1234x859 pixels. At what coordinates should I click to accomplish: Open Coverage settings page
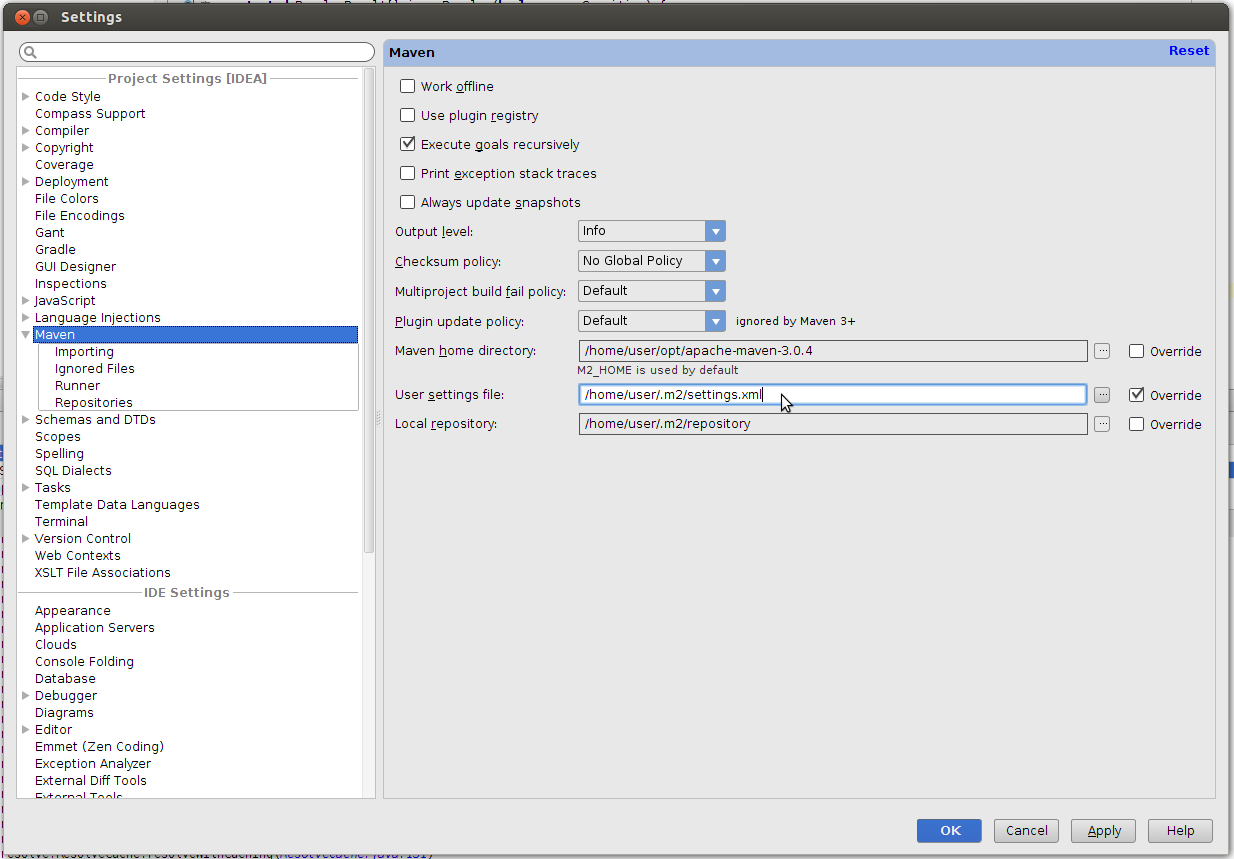64,165
